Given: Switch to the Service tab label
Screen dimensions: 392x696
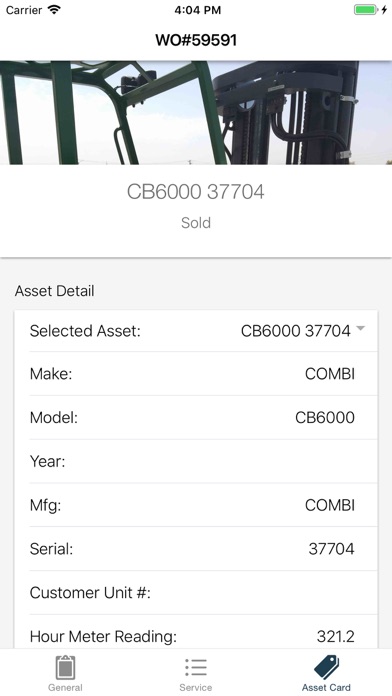Looking at the screenshot, I should pos(196,688).
